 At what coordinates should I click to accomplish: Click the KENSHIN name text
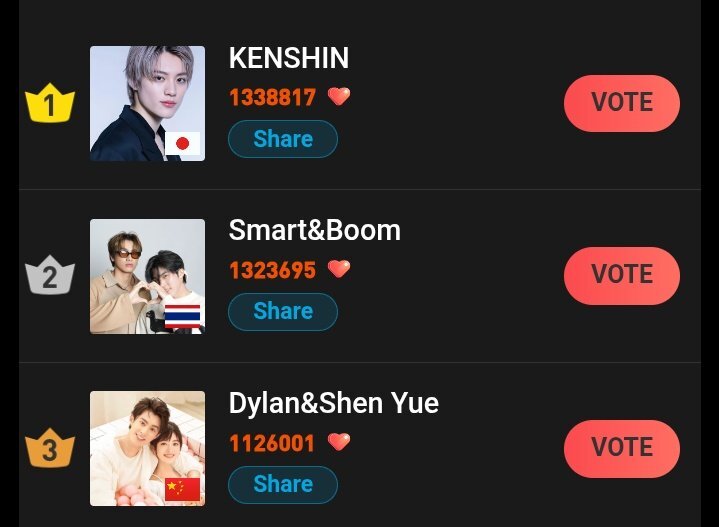tap(289, 58)
